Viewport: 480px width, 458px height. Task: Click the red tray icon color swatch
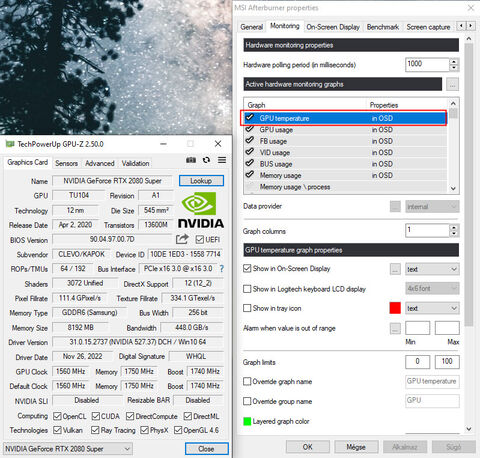[x=395, y=308]
